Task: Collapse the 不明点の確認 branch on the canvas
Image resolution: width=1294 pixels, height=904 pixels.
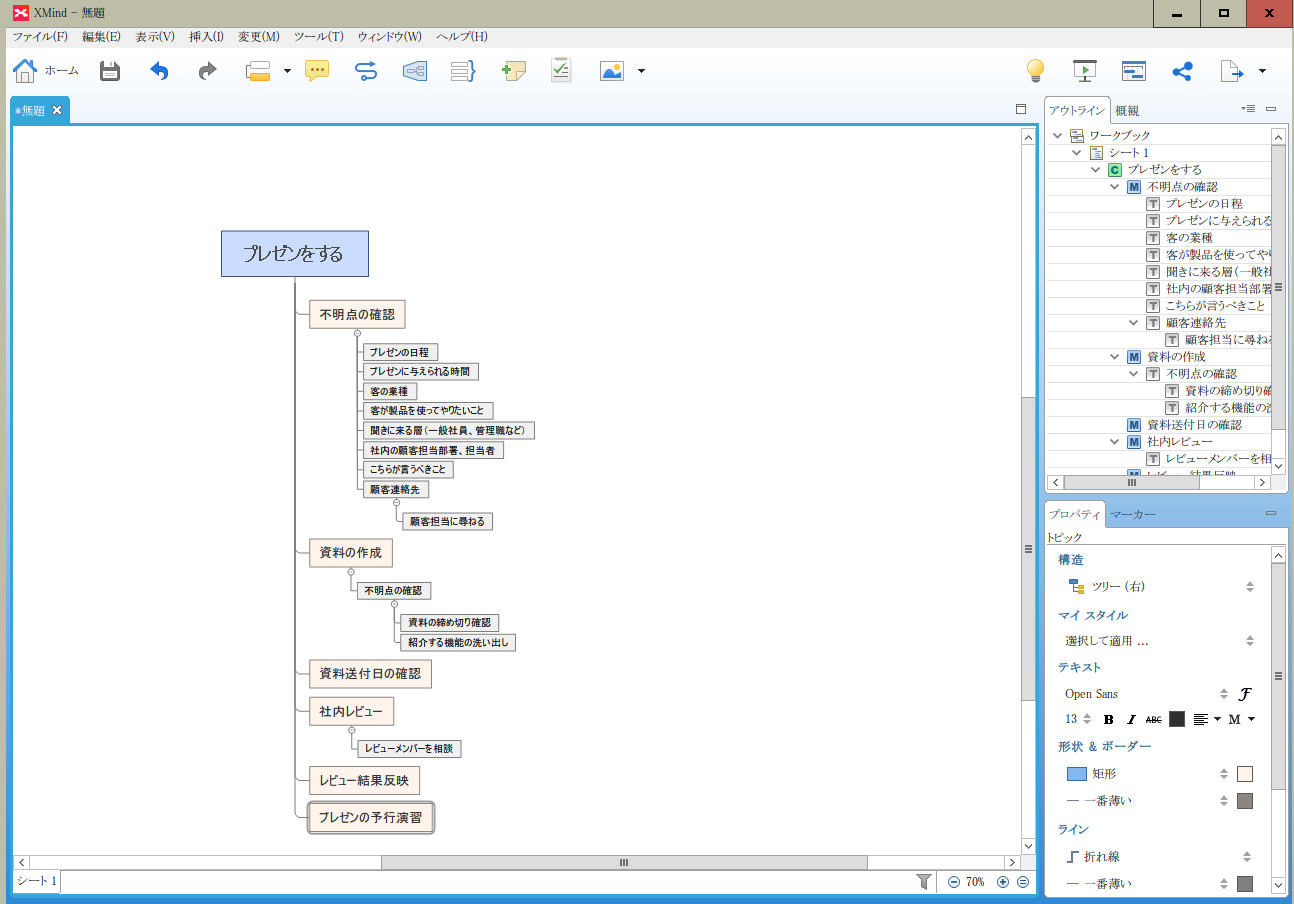Action: 357,333
